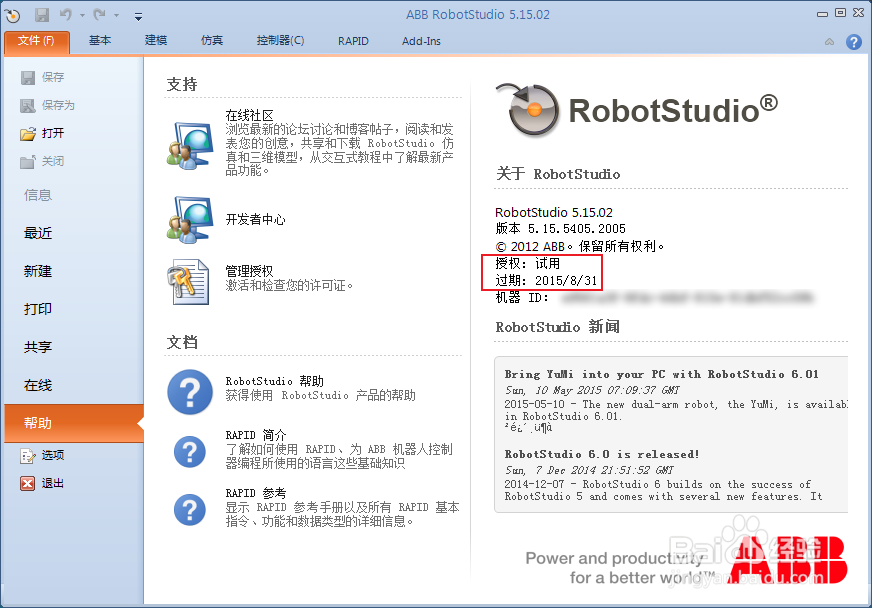872x608 pixels.
Task: Click the RobotStudio 帮助 question mark icon
Action: click(x=190, y=392)
